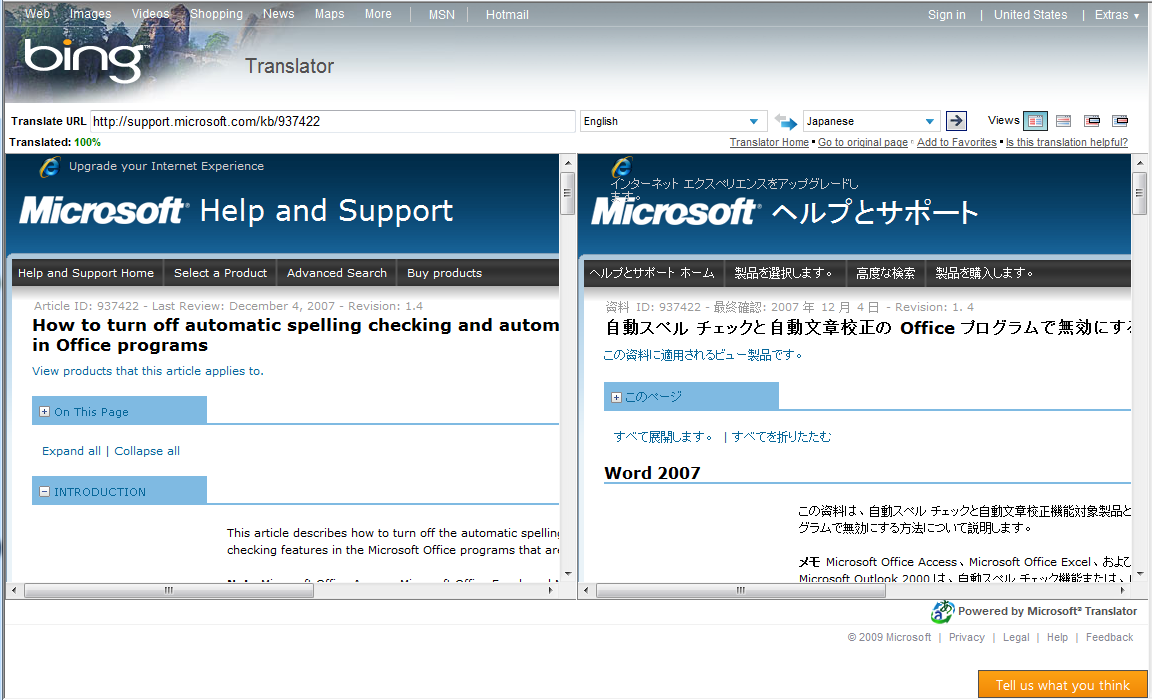Expand the On This Page section
The width and height of the screenshot is (1152, 700).
coord(44,412)
